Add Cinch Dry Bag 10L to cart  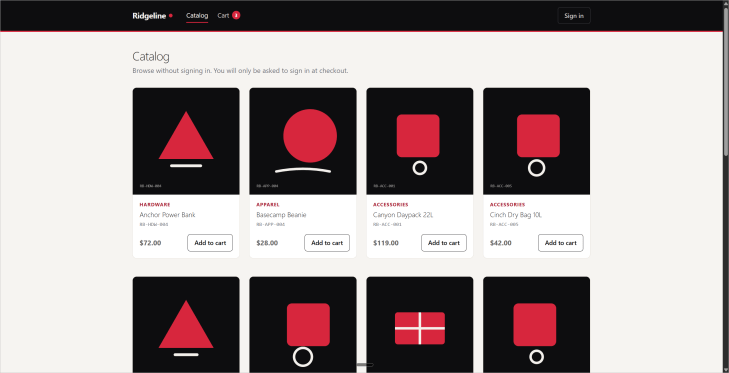click(561, 243)
